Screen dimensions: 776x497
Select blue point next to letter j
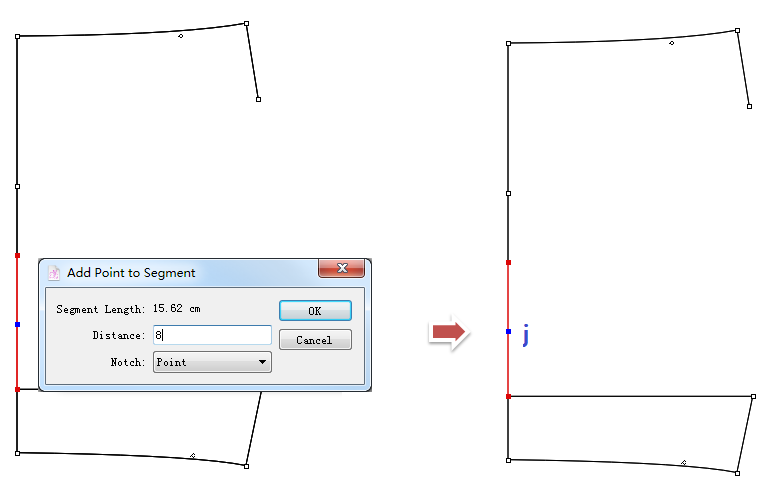coord(509,331)
